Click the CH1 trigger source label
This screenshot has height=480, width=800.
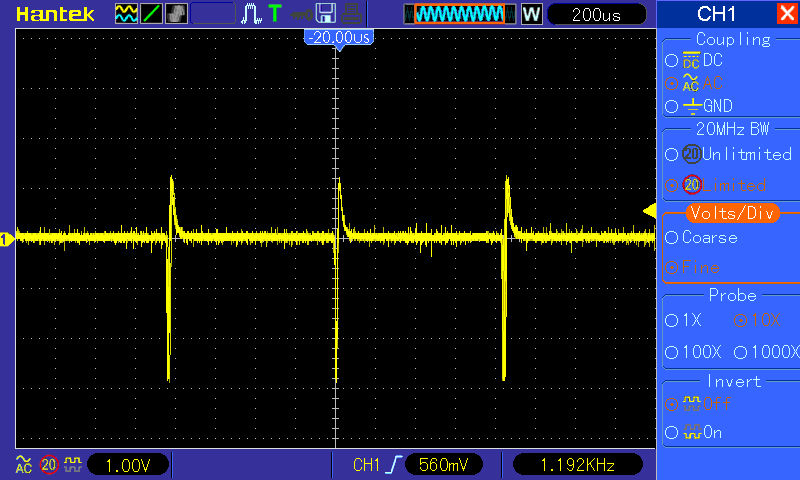click(x=366, y=465)
